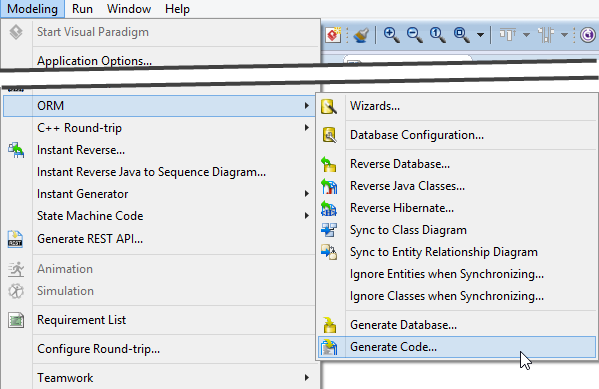Click the Generate Code icon
The width and height of the screenshot is (599, 389).
pyautogui.click(x=329, y=347)
